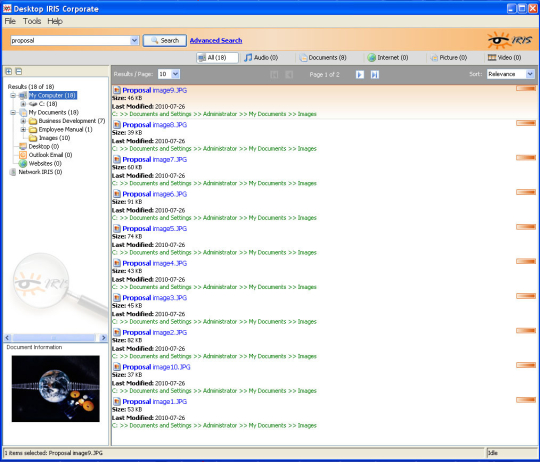The image size is (540, 462).
Task: Open the Help menu
Action: 55,21
